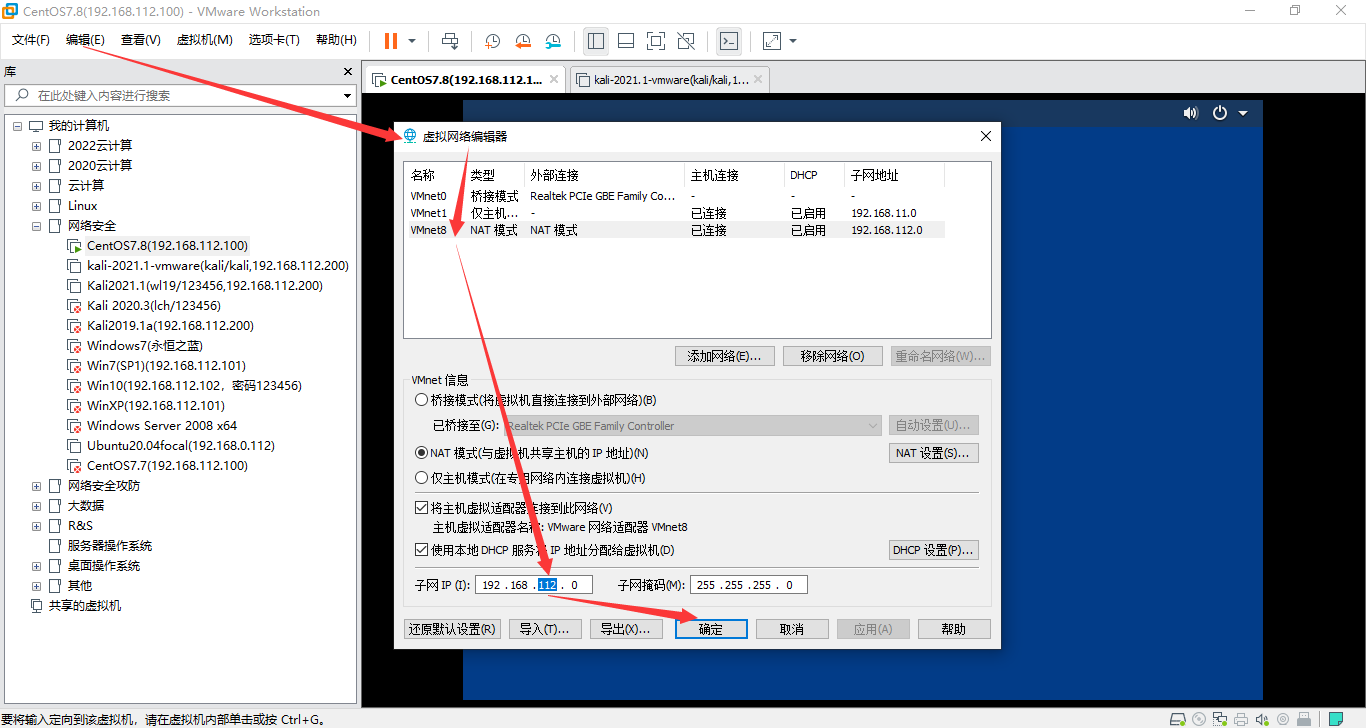Select the NAT 模式 radio button
The image size is (1366, 728).
click(x=422, y=453)
